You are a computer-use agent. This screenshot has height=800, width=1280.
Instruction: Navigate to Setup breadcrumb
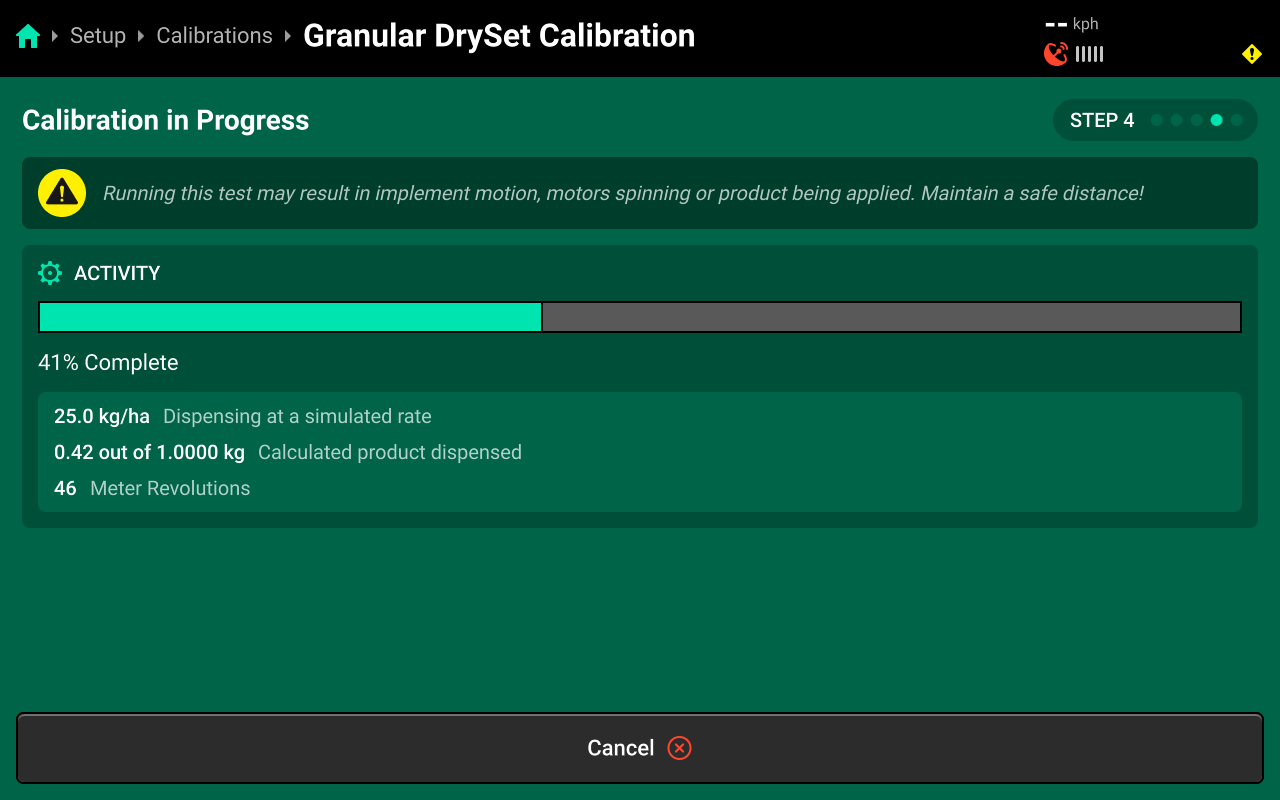pyautogui.click(x=98, y=36)
